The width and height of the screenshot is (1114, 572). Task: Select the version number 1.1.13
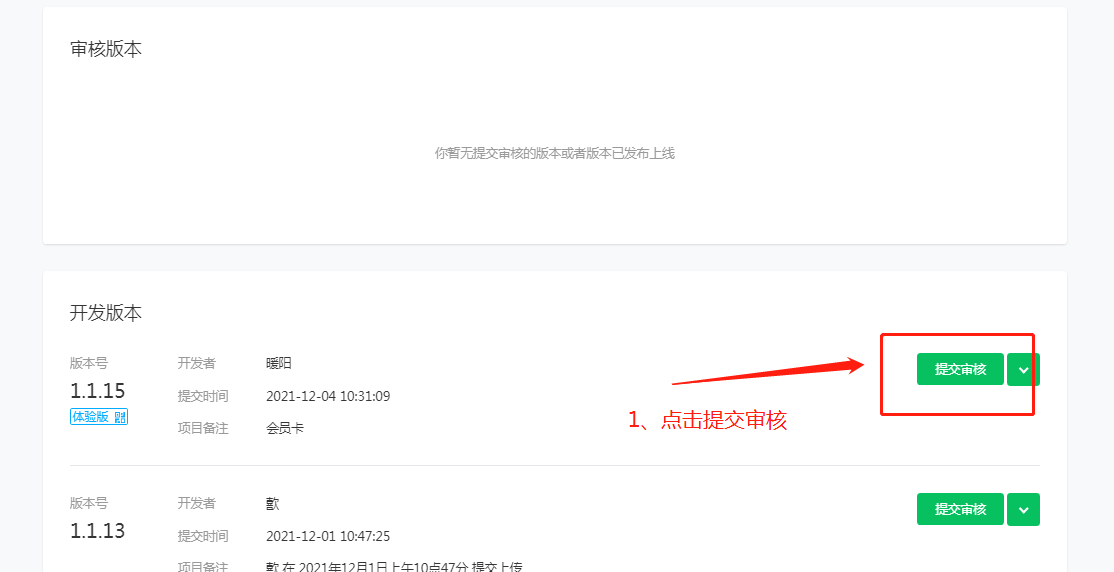(97, 531)
